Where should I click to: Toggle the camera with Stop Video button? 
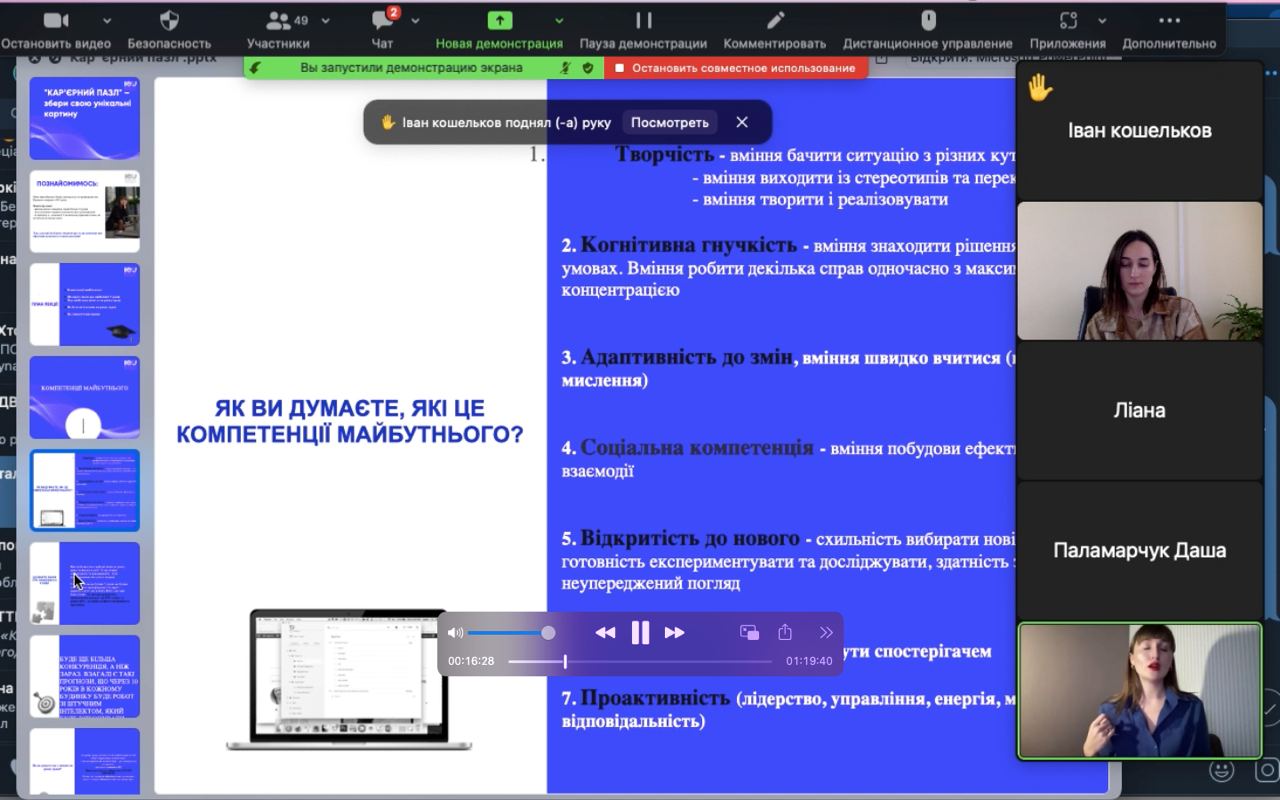[x=56, y=21]
